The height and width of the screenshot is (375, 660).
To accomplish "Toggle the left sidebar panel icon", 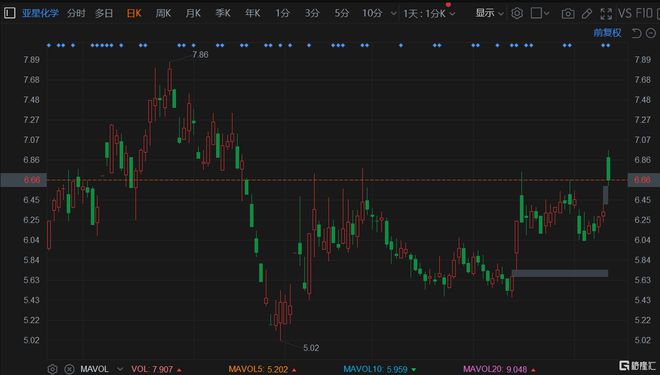I will (x=9, y=13).
